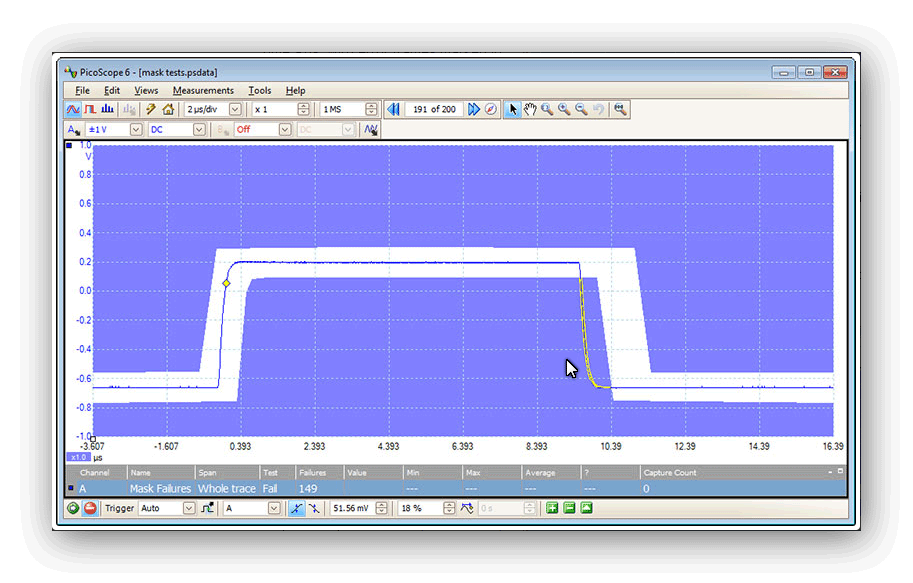Open the Tools menu

[x=259, y=90]
